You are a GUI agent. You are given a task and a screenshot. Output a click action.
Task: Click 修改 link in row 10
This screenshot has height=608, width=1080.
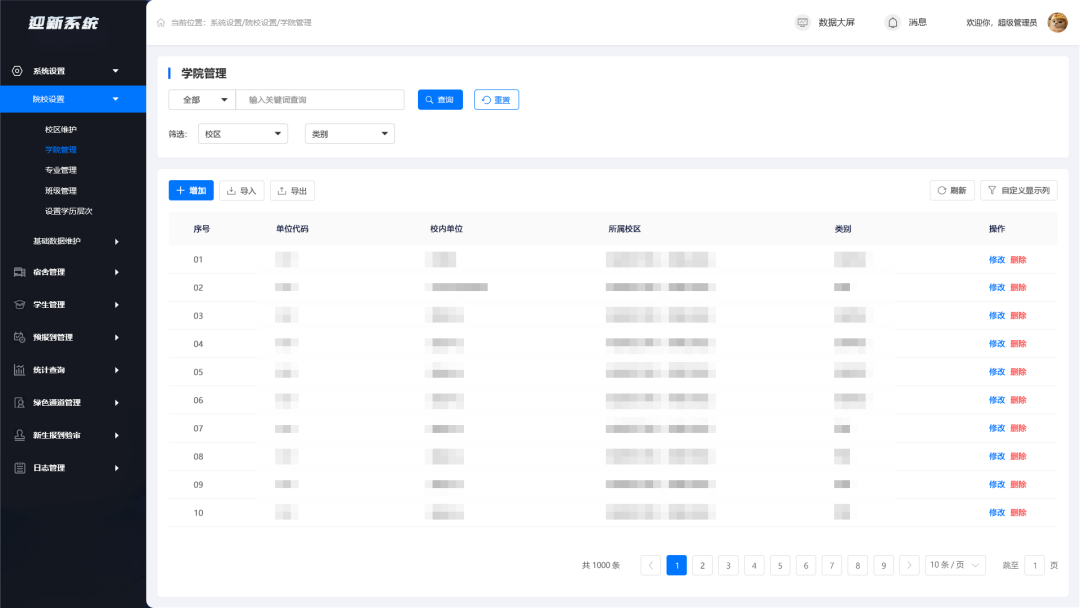point(997,512)
